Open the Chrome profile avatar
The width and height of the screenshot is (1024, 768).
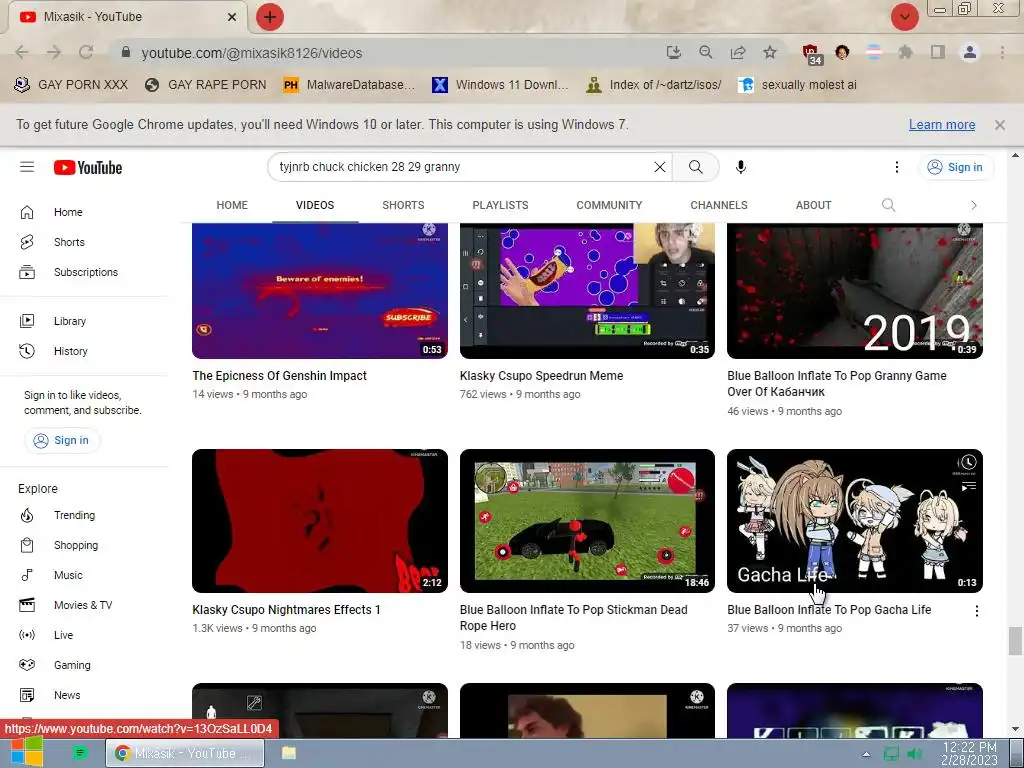coord(970,52)
